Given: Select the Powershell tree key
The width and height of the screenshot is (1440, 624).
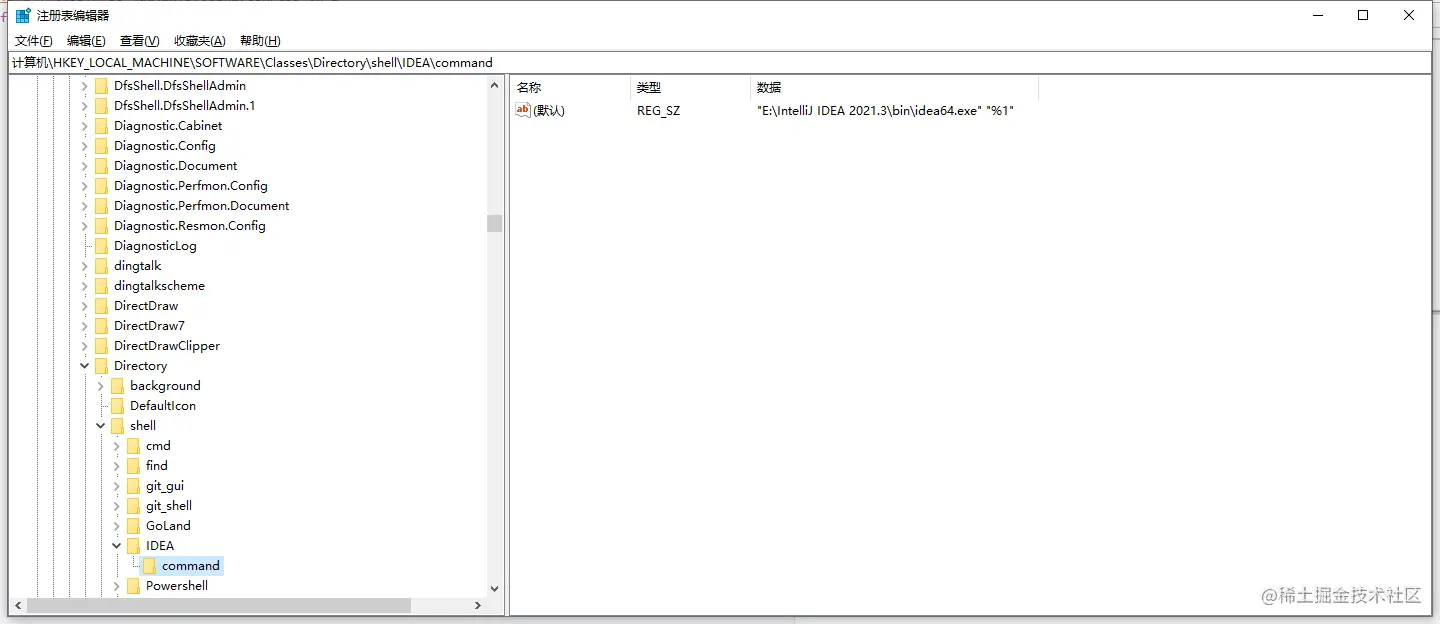Looking at the screenshot, I should pyautogui.click(x=177, y=586).
